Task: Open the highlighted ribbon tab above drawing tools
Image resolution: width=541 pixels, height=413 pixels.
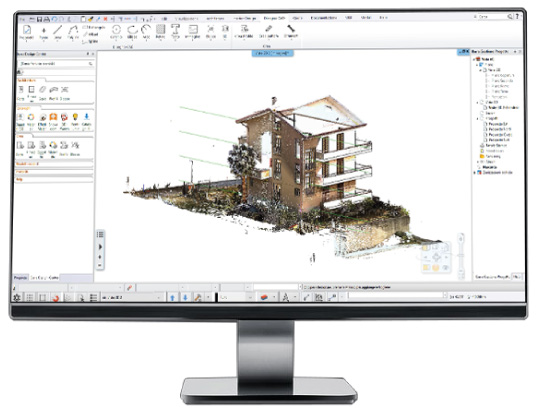Action: pyautogui.click(x=275, y=18)
